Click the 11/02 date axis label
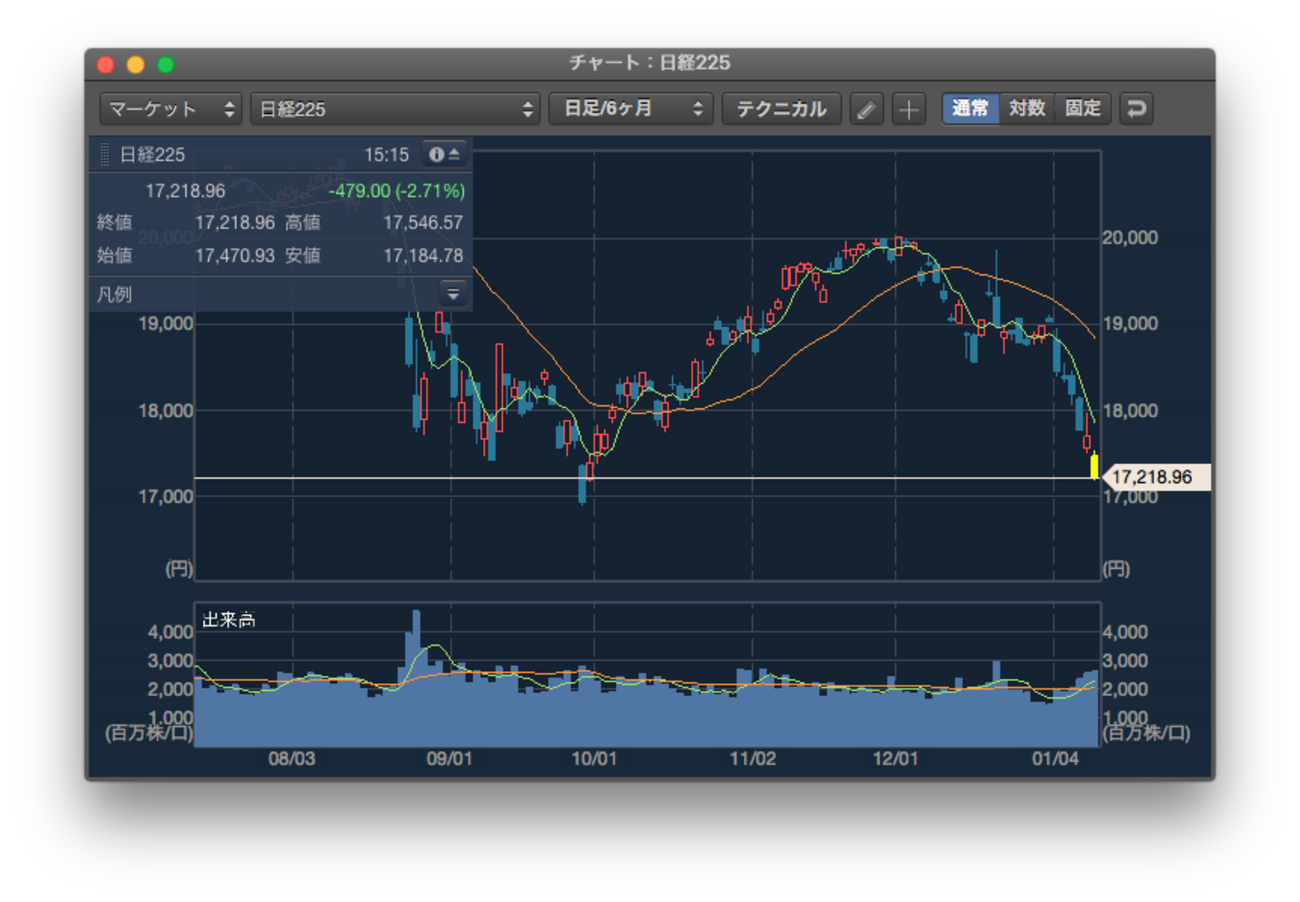Screen dimensions: 1300x902 (x=753, y=759)
